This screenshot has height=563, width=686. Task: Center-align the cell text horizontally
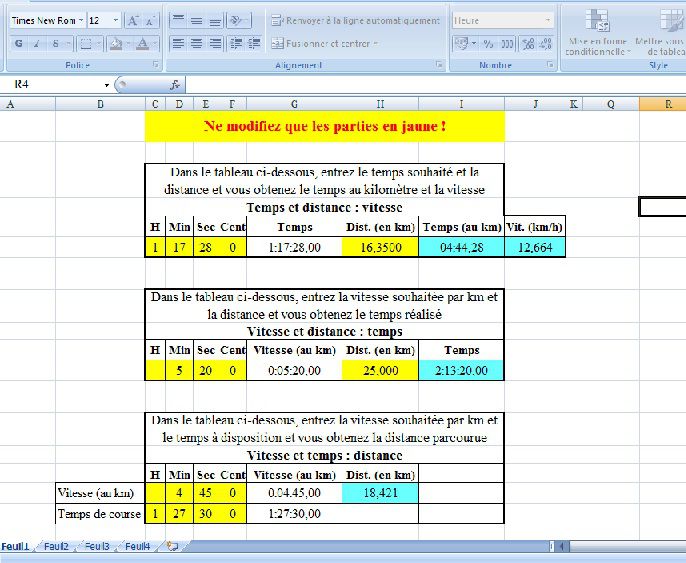coord(196,44)
